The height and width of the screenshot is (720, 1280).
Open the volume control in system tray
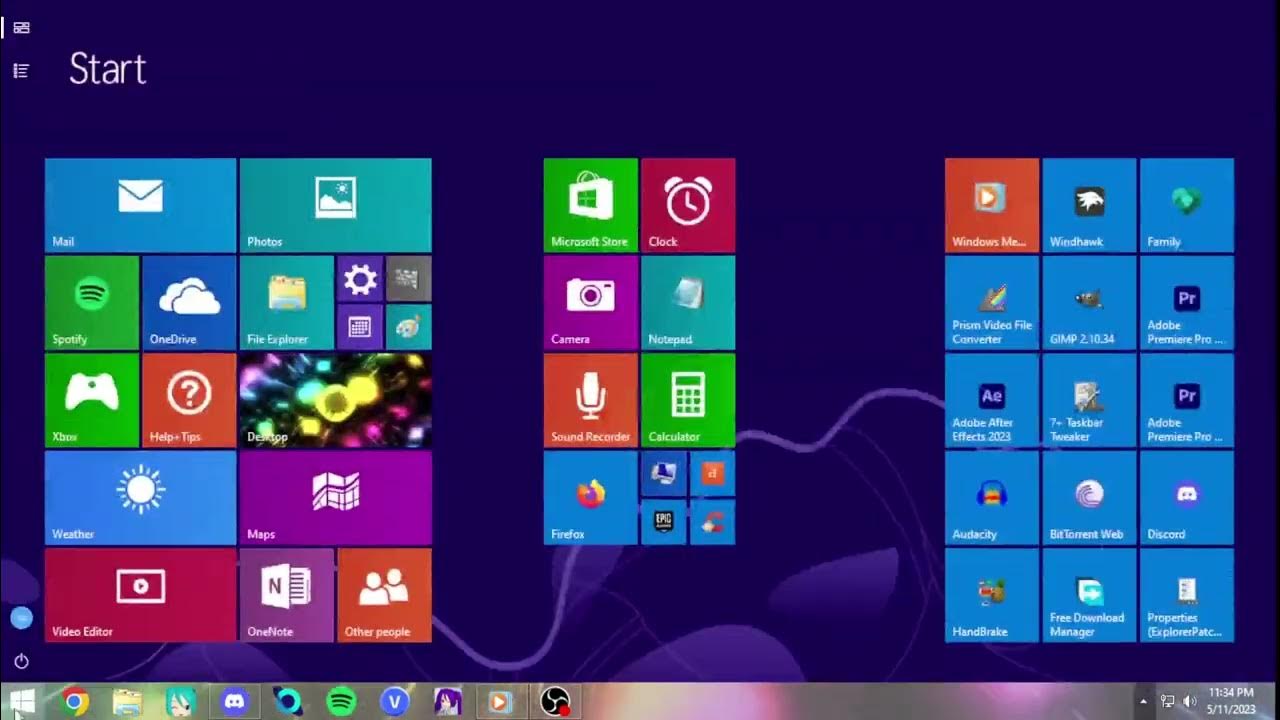[x=1190, y=702]
